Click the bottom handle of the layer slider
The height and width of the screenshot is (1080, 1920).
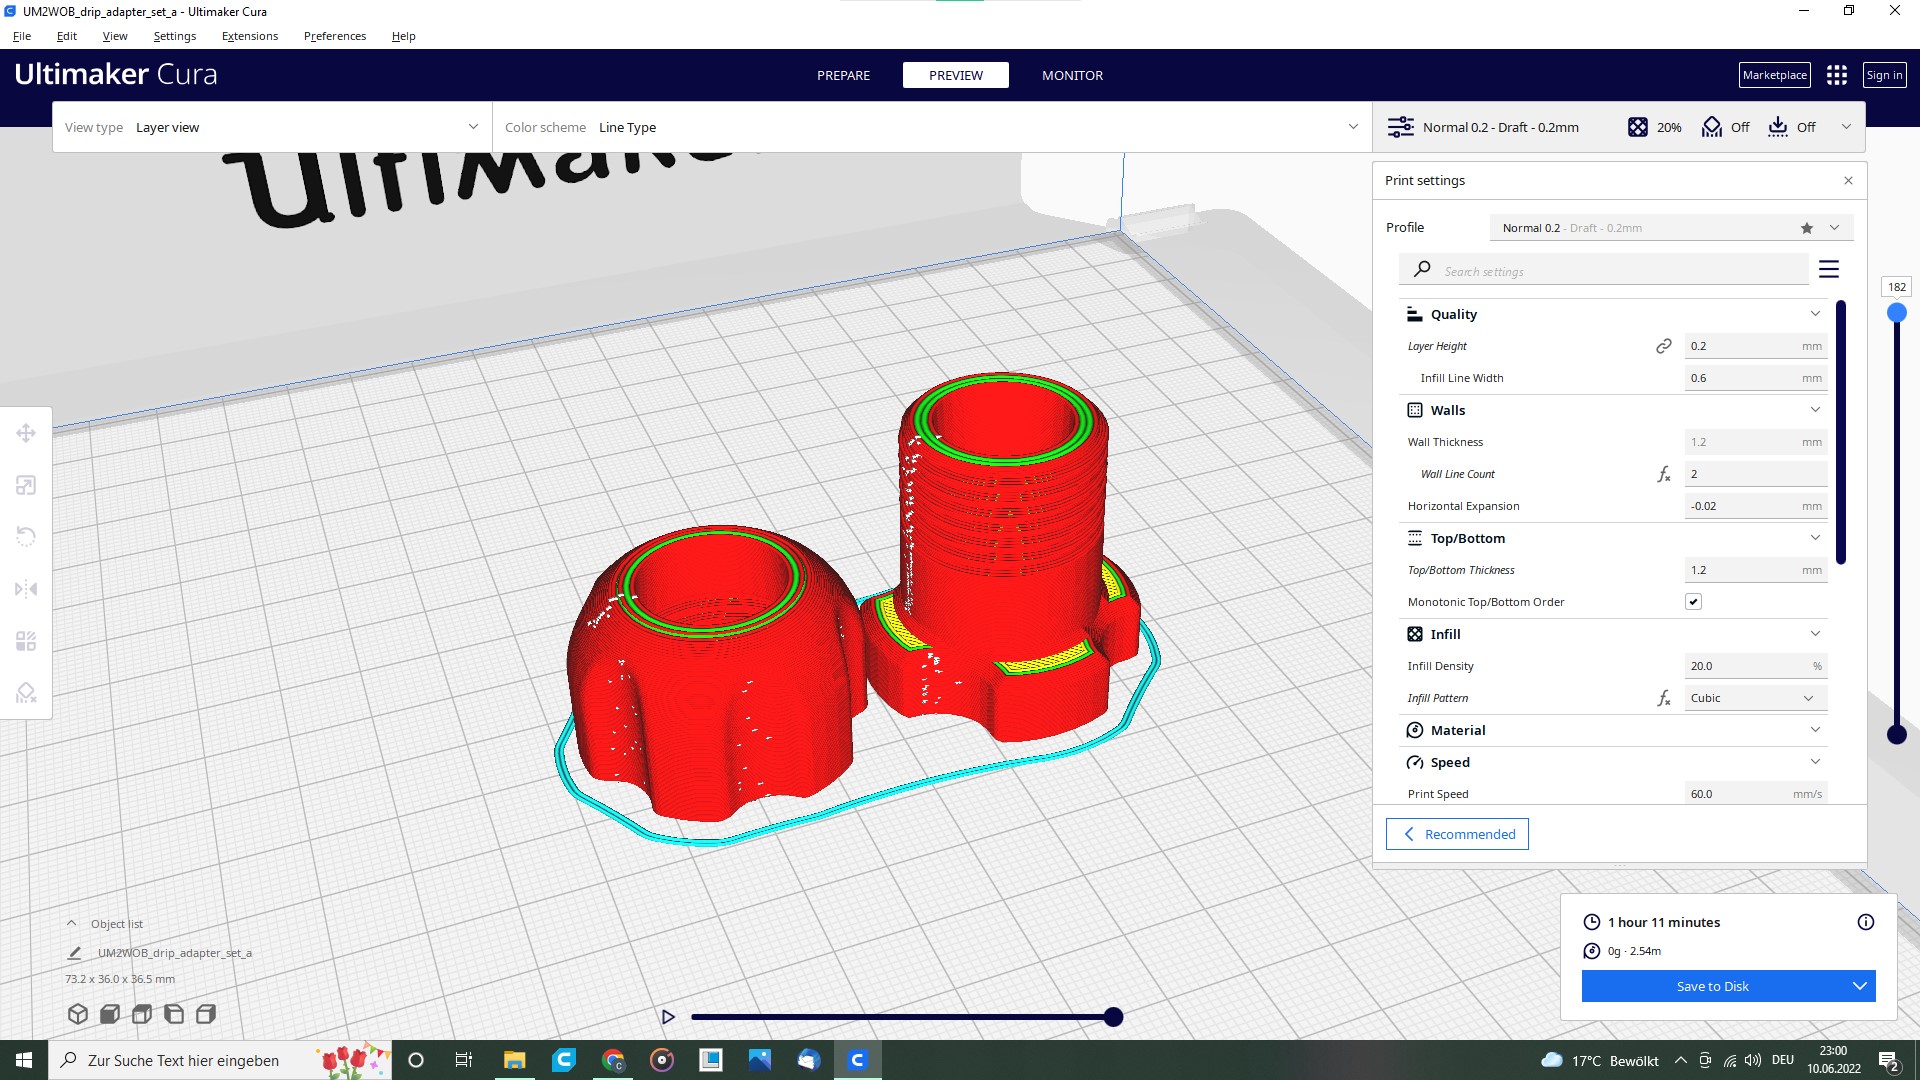tap(1897, 735)
